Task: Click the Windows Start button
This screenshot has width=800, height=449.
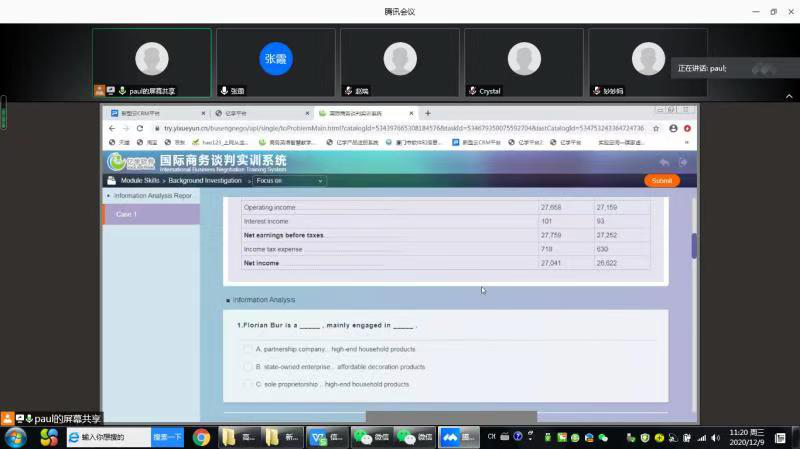Action: (16, 437)
